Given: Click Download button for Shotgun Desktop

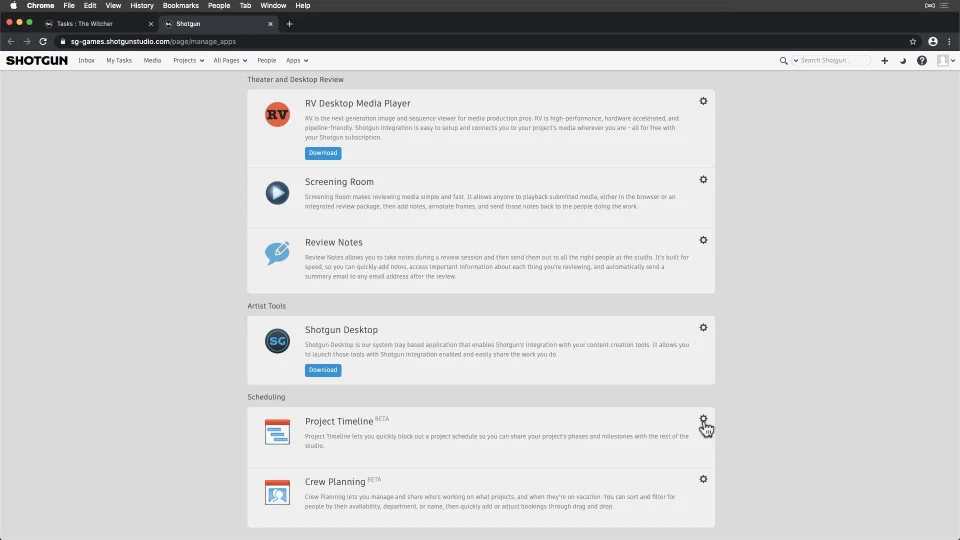Looking at the screenshot, I should (x=323, y=370).
